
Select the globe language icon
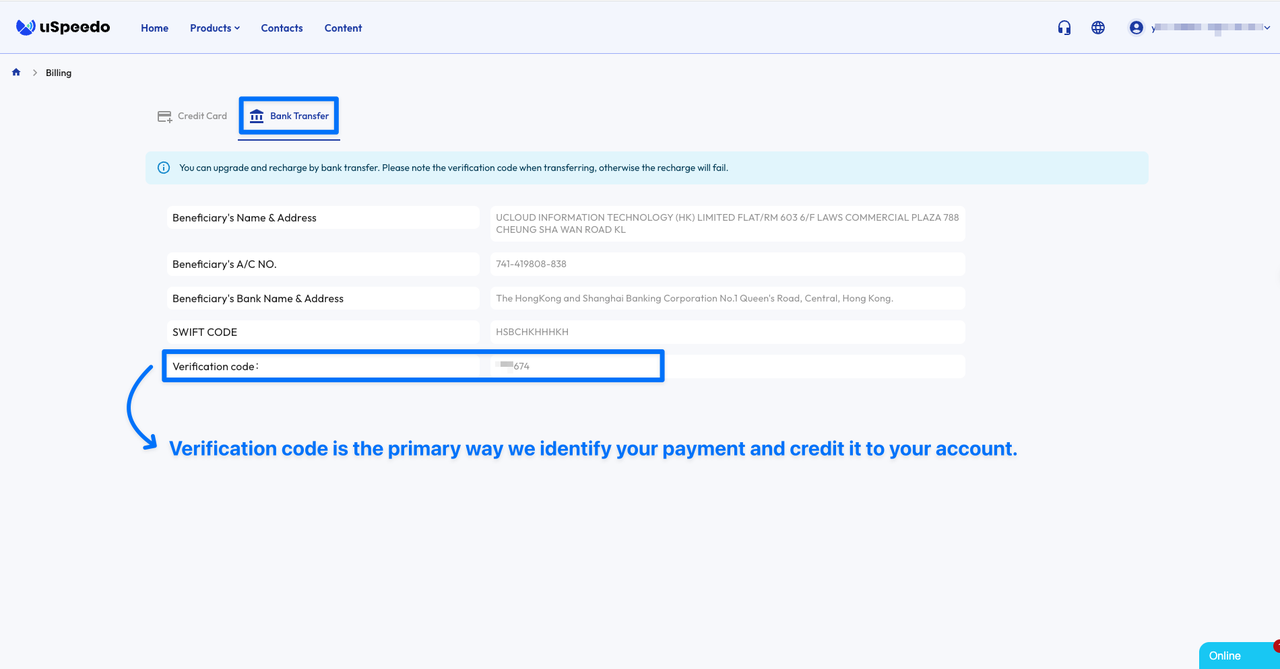point(1097,27)
